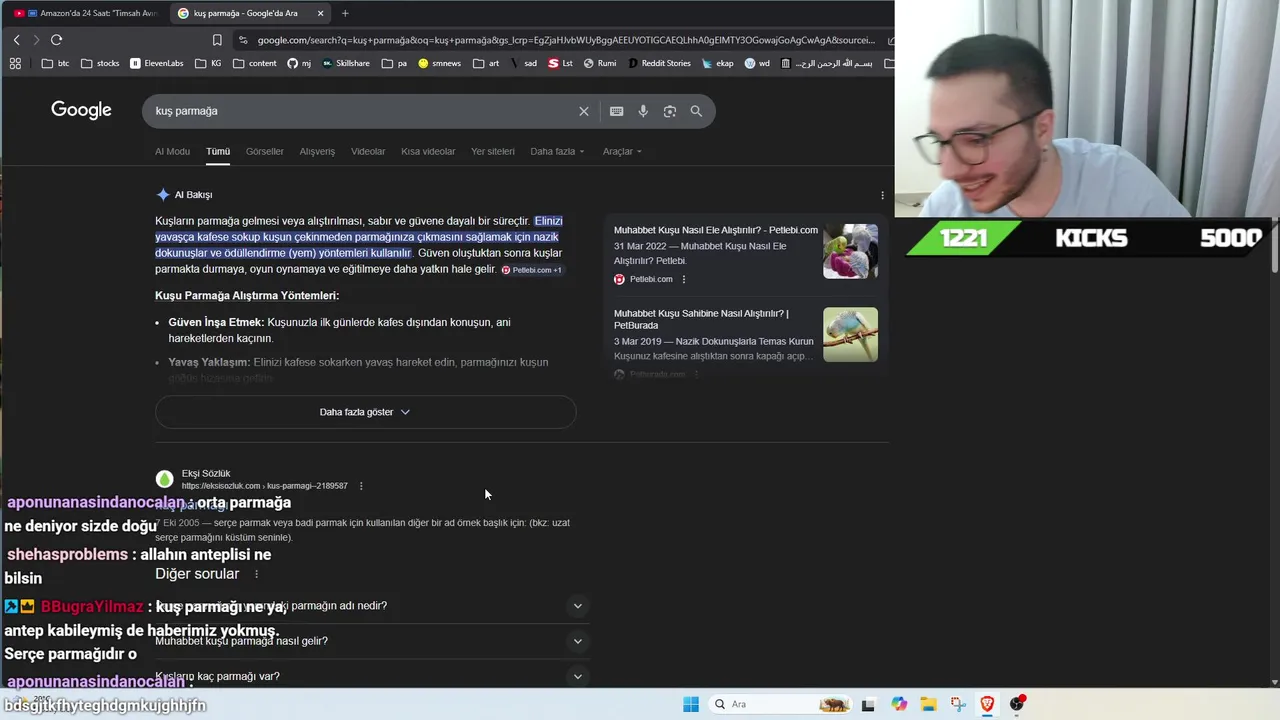Open the GitHub mj bookmark
1280x720 pixels.
click(299, 63)
